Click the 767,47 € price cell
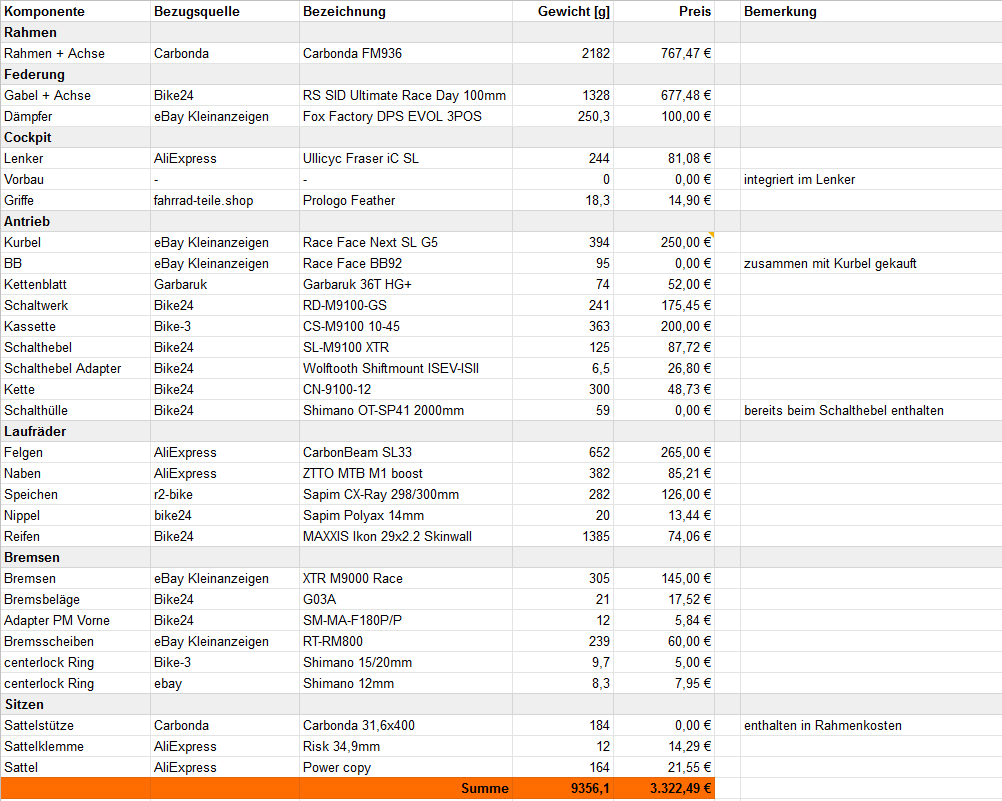 click(x=664, y=54)
